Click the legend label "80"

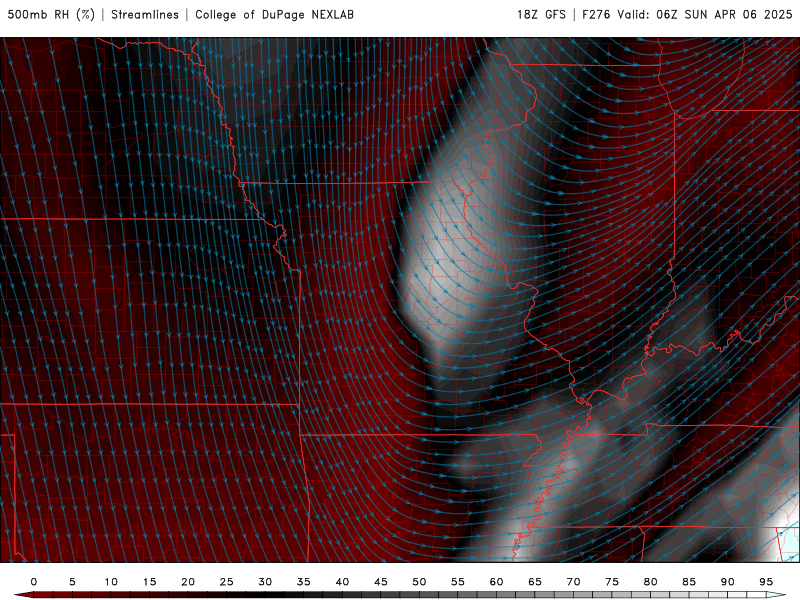651,582
